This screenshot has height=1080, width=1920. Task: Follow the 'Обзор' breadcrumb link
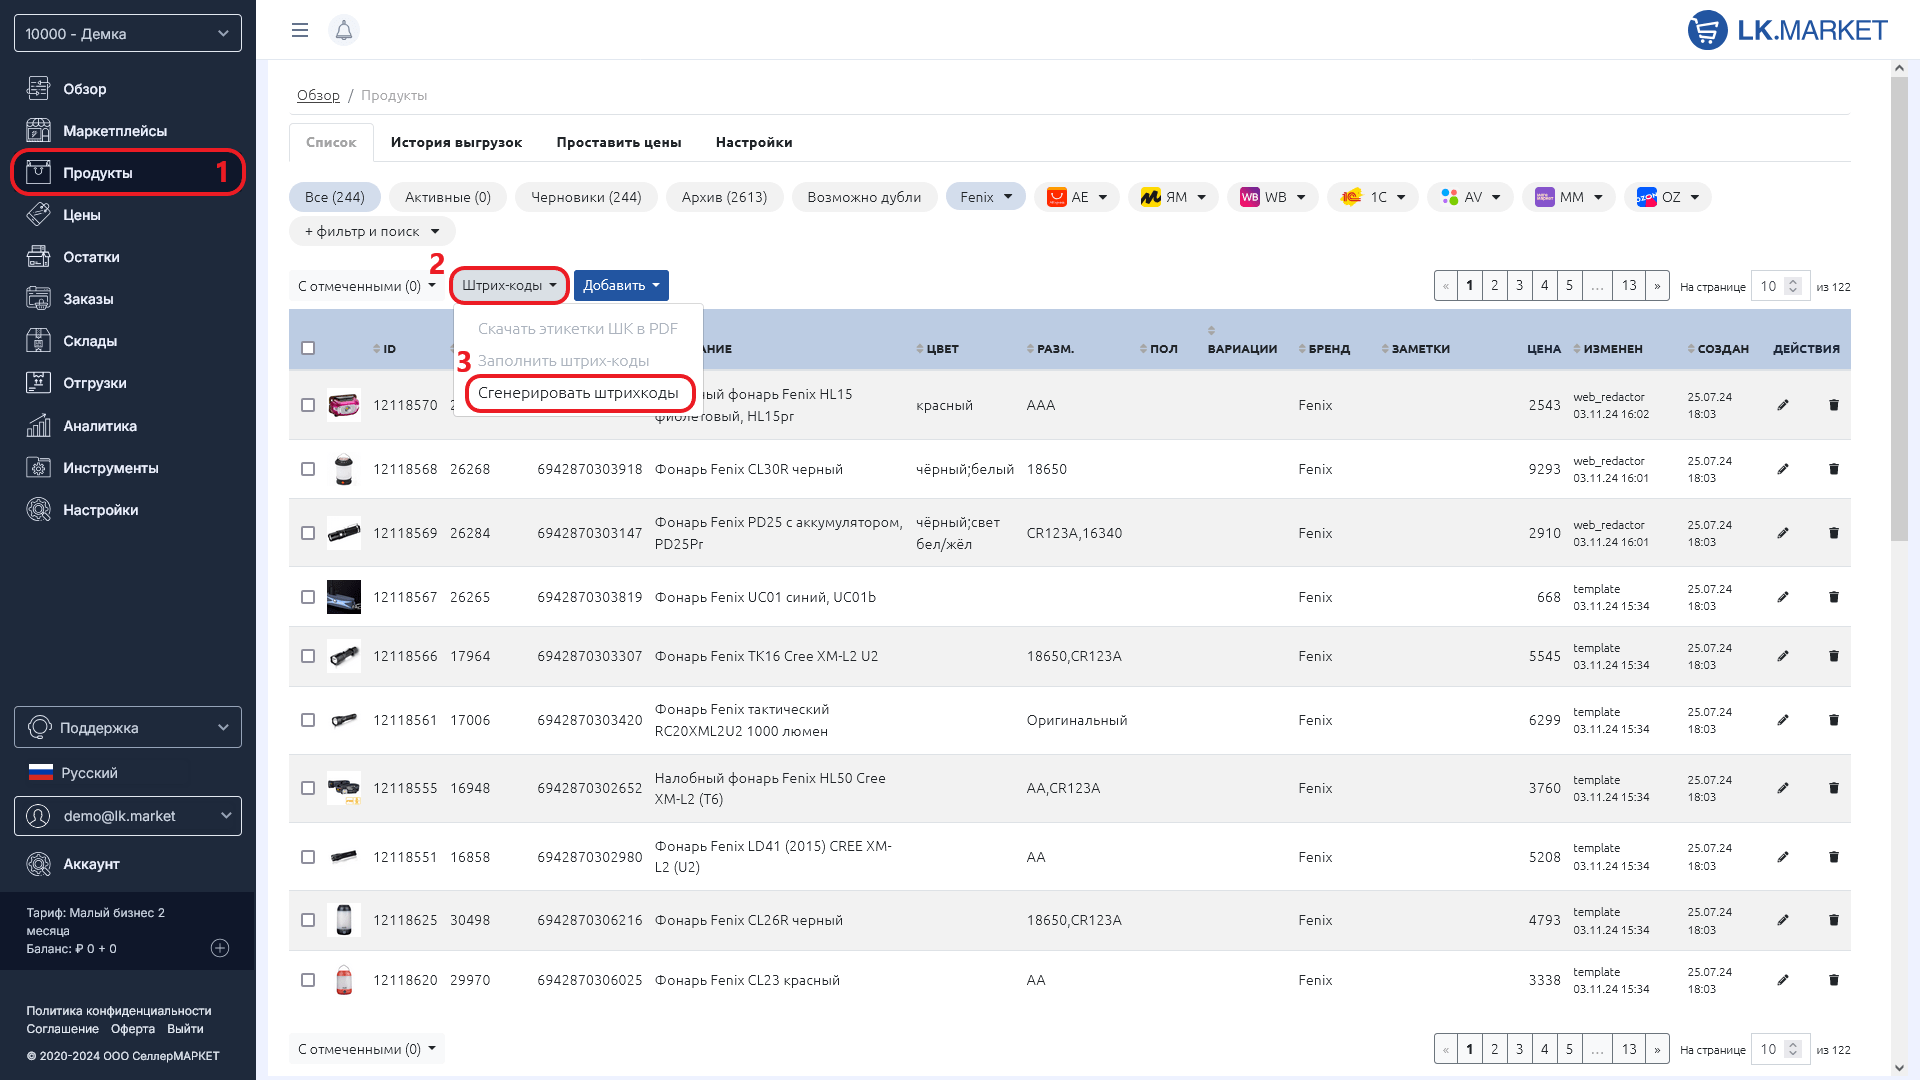pyautogui.click(x=318, y=95)
